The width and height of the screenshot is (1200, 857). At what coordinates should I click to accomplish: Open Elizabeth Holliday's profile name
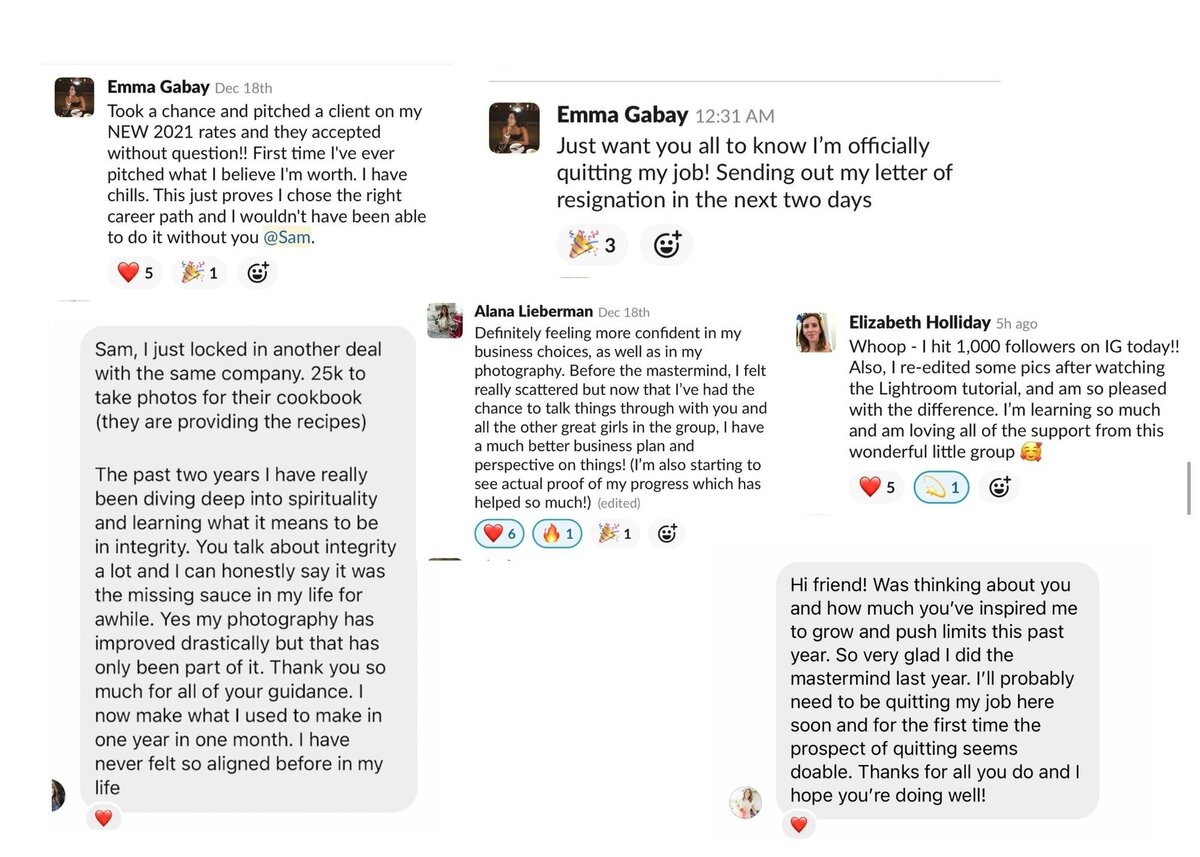pos(919,322)
